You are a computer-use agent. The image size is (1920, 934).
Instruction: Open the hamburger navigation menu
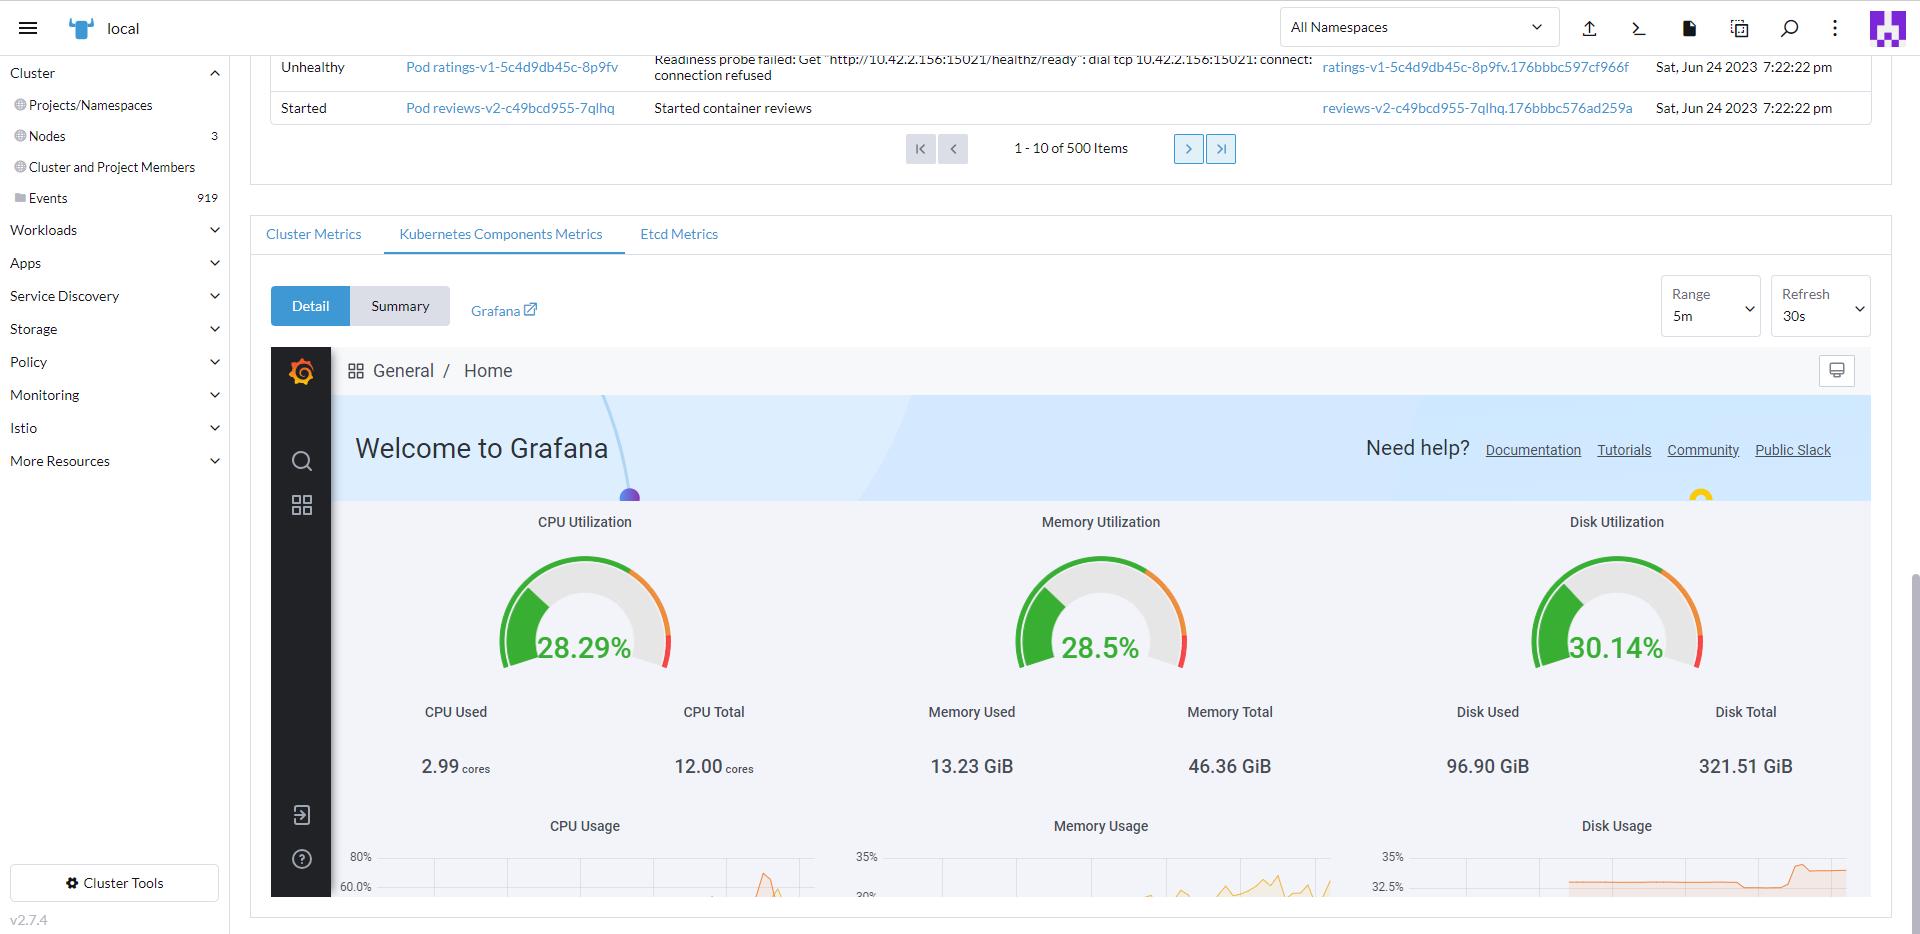[x=28, y=28]
